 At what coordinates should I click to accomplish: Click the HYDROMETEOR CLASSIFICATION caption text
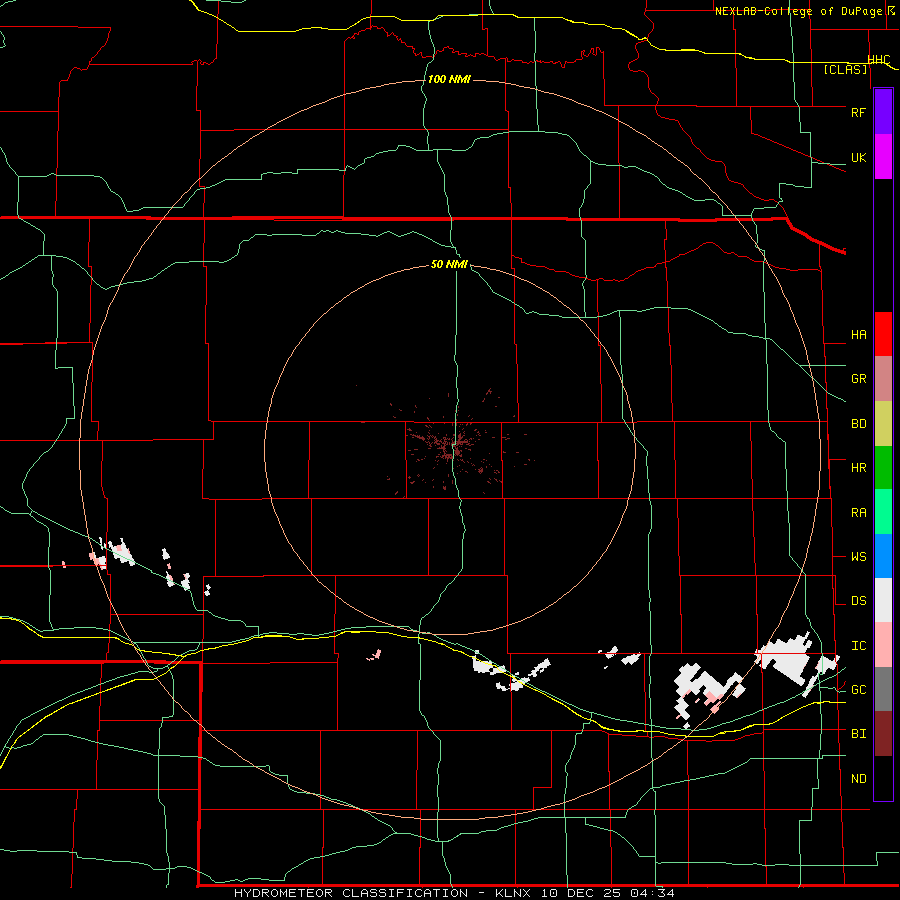[351, 893]
